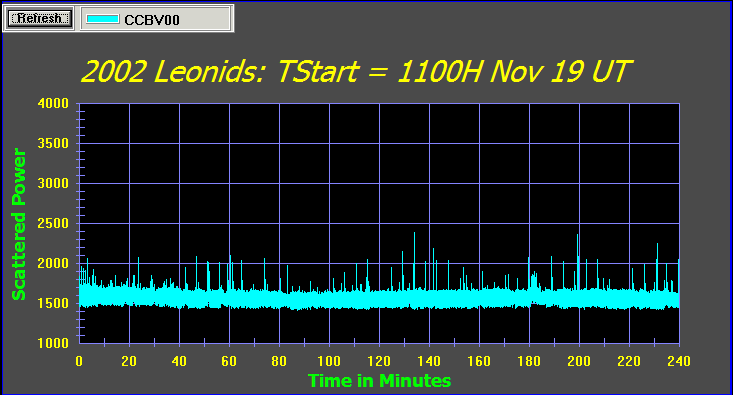
Task: Click the 2500 y-axis tick label
Action: (53, 223)
